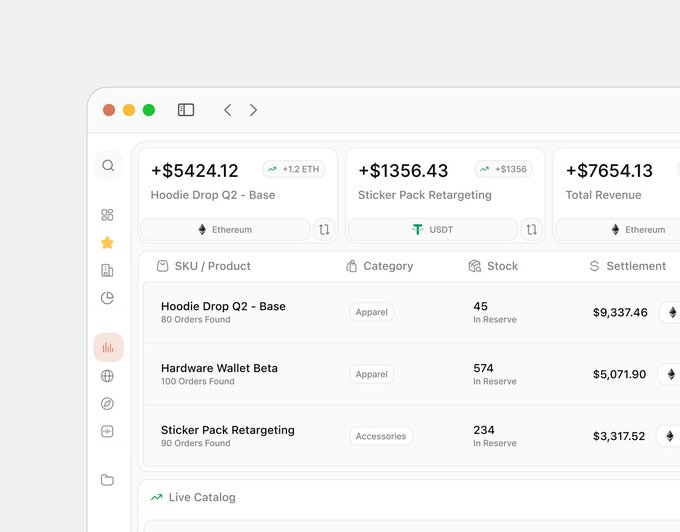Click the 100 Orders Found text

198,382
